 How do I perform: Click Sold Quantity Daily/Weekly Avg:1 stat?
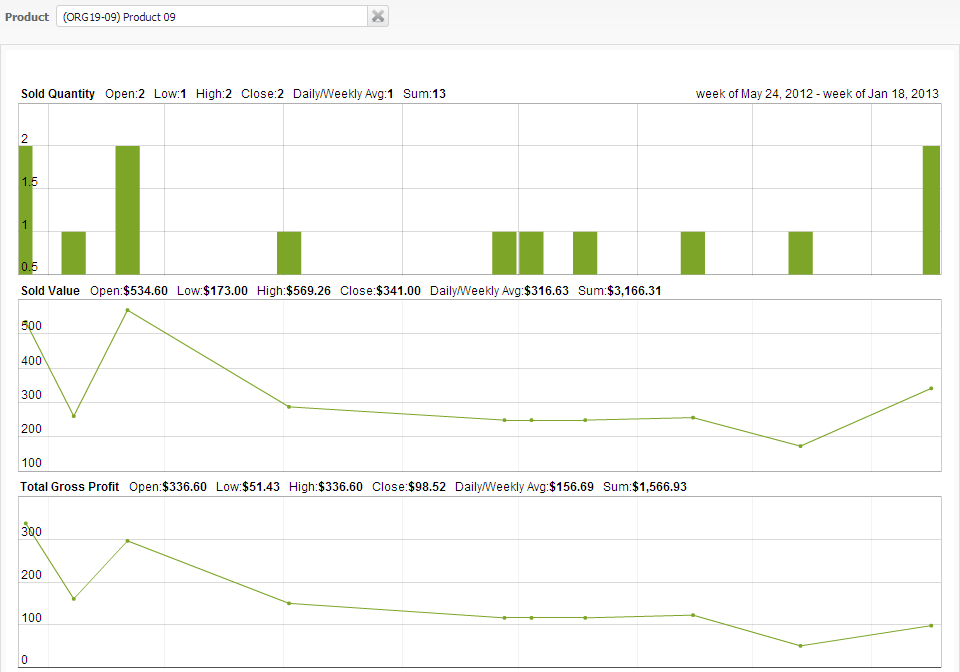[x=343, y=94]
